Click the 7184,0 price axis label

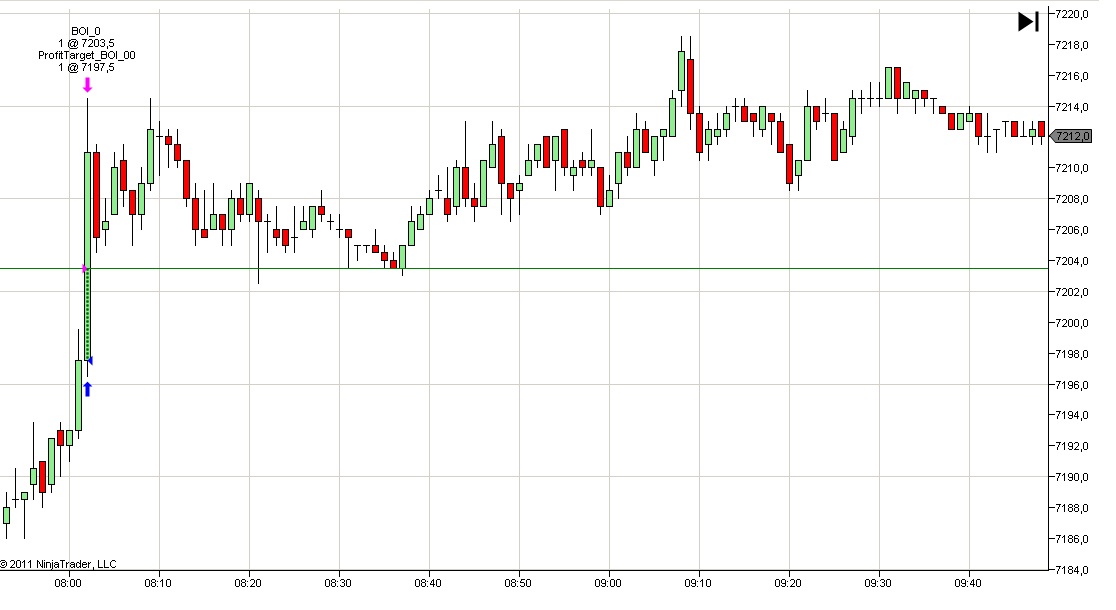click(x=1072, y=570)
